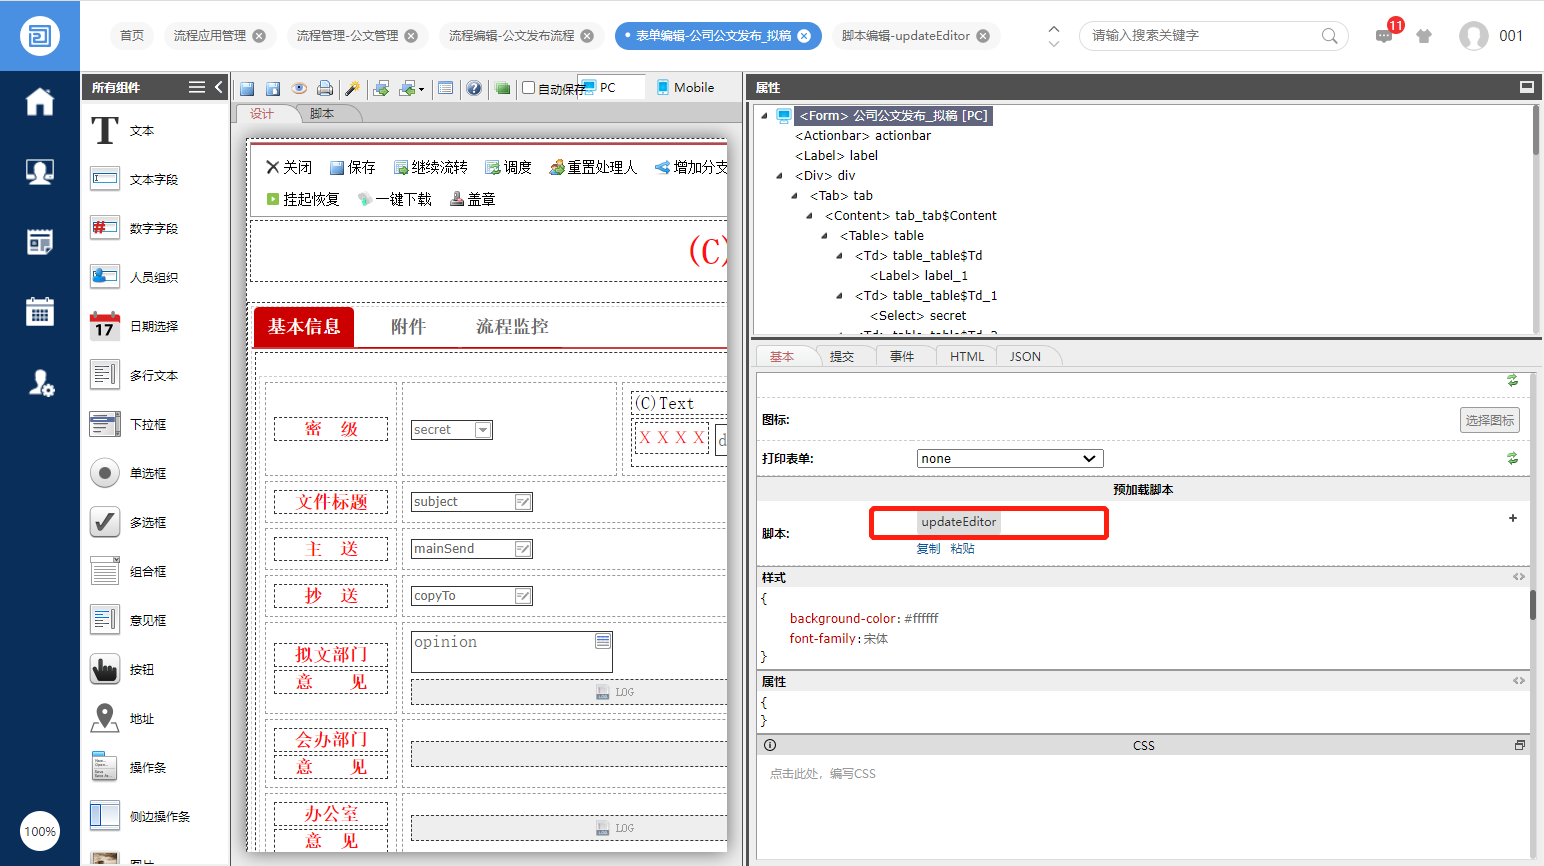Toggle the 自动保存 auto-save checkbox
The image size is (1544, 866).
[x=529, y=88]
